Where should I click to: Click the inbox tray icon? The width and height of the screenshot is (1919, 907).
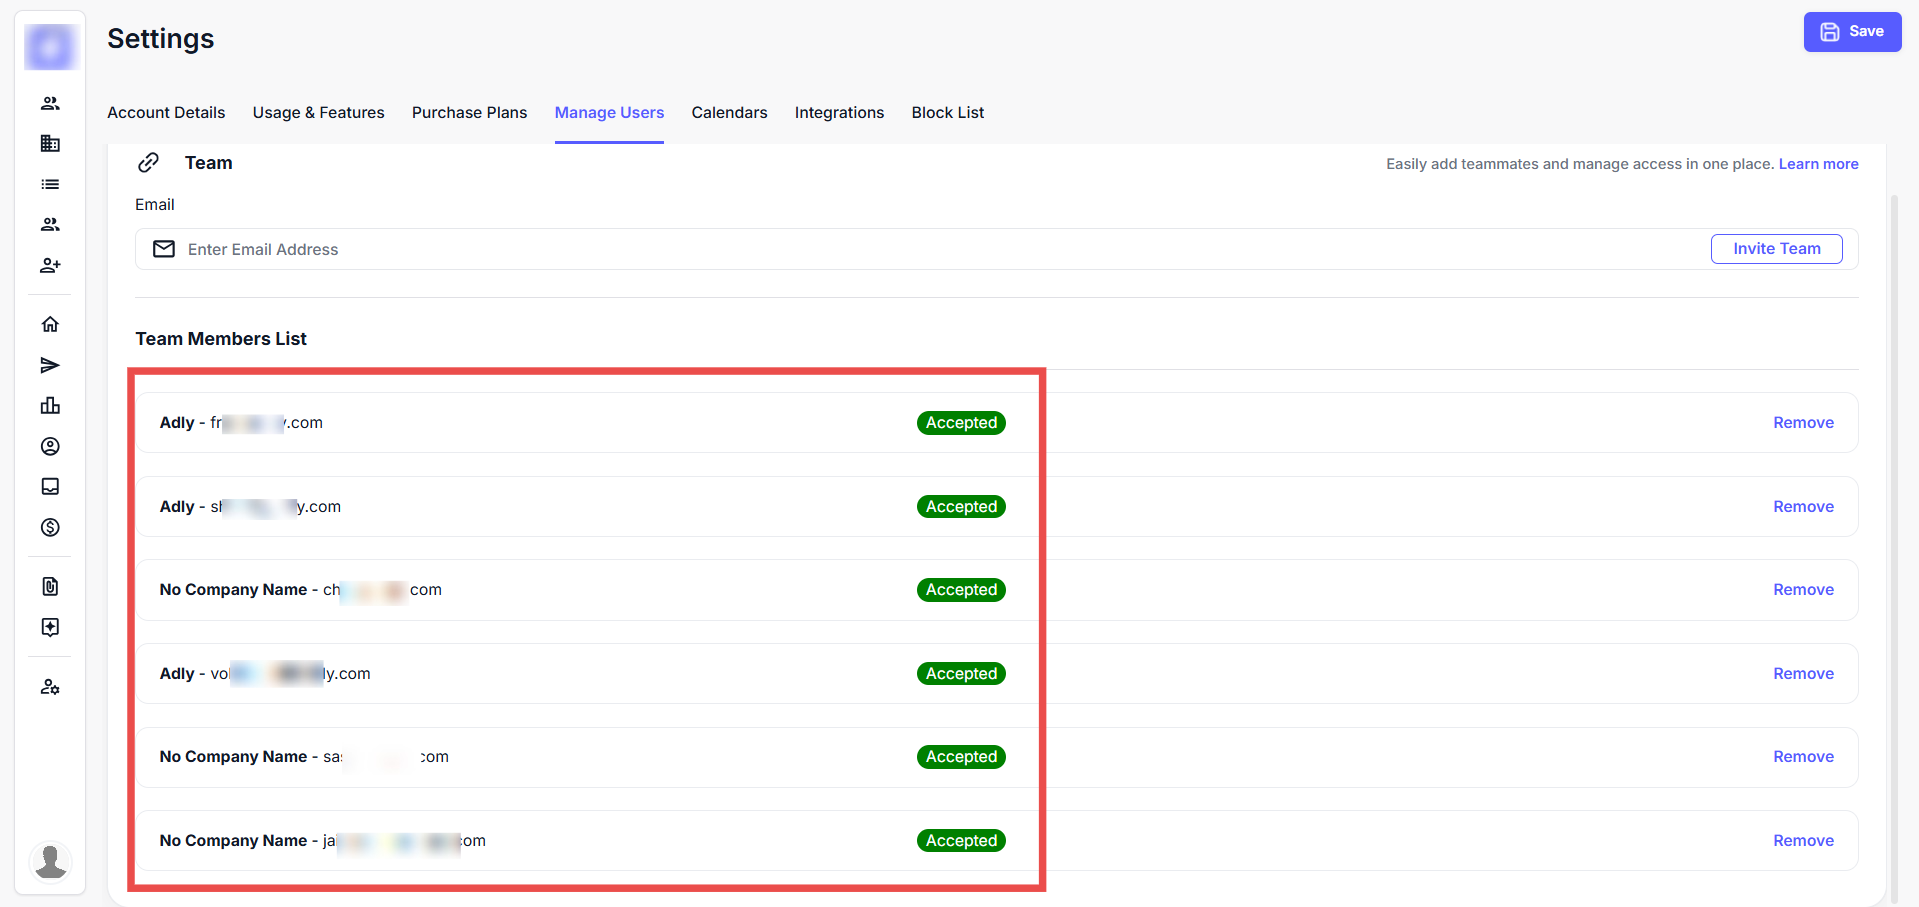pos(50,486)
